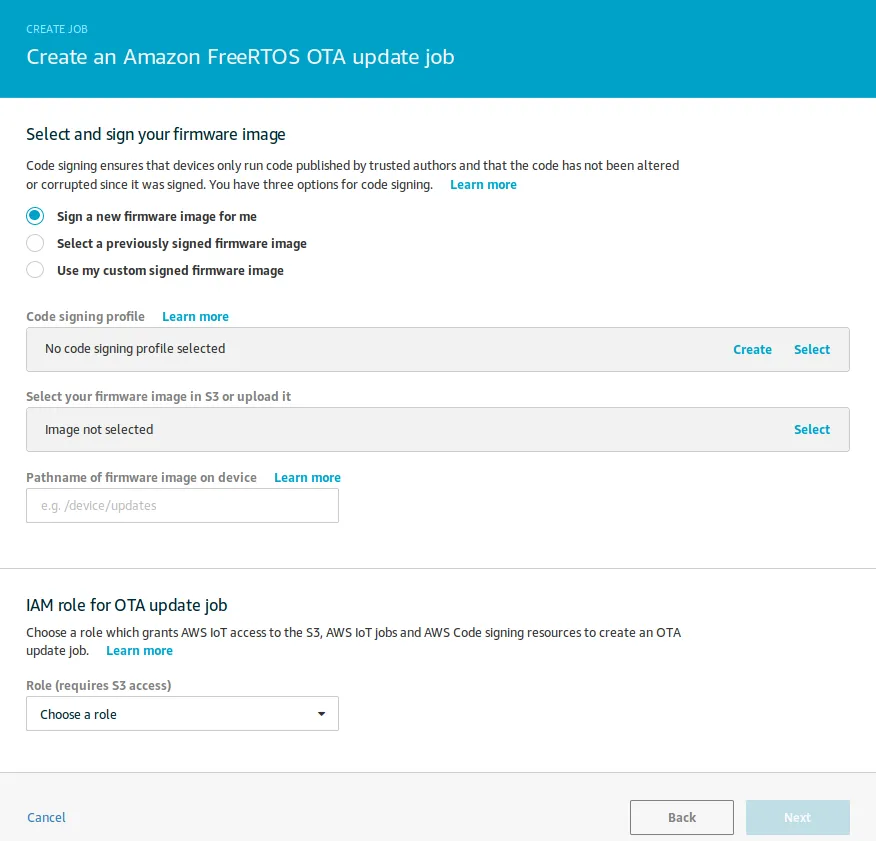Click the CREATE JOB header label

[57, 30]
